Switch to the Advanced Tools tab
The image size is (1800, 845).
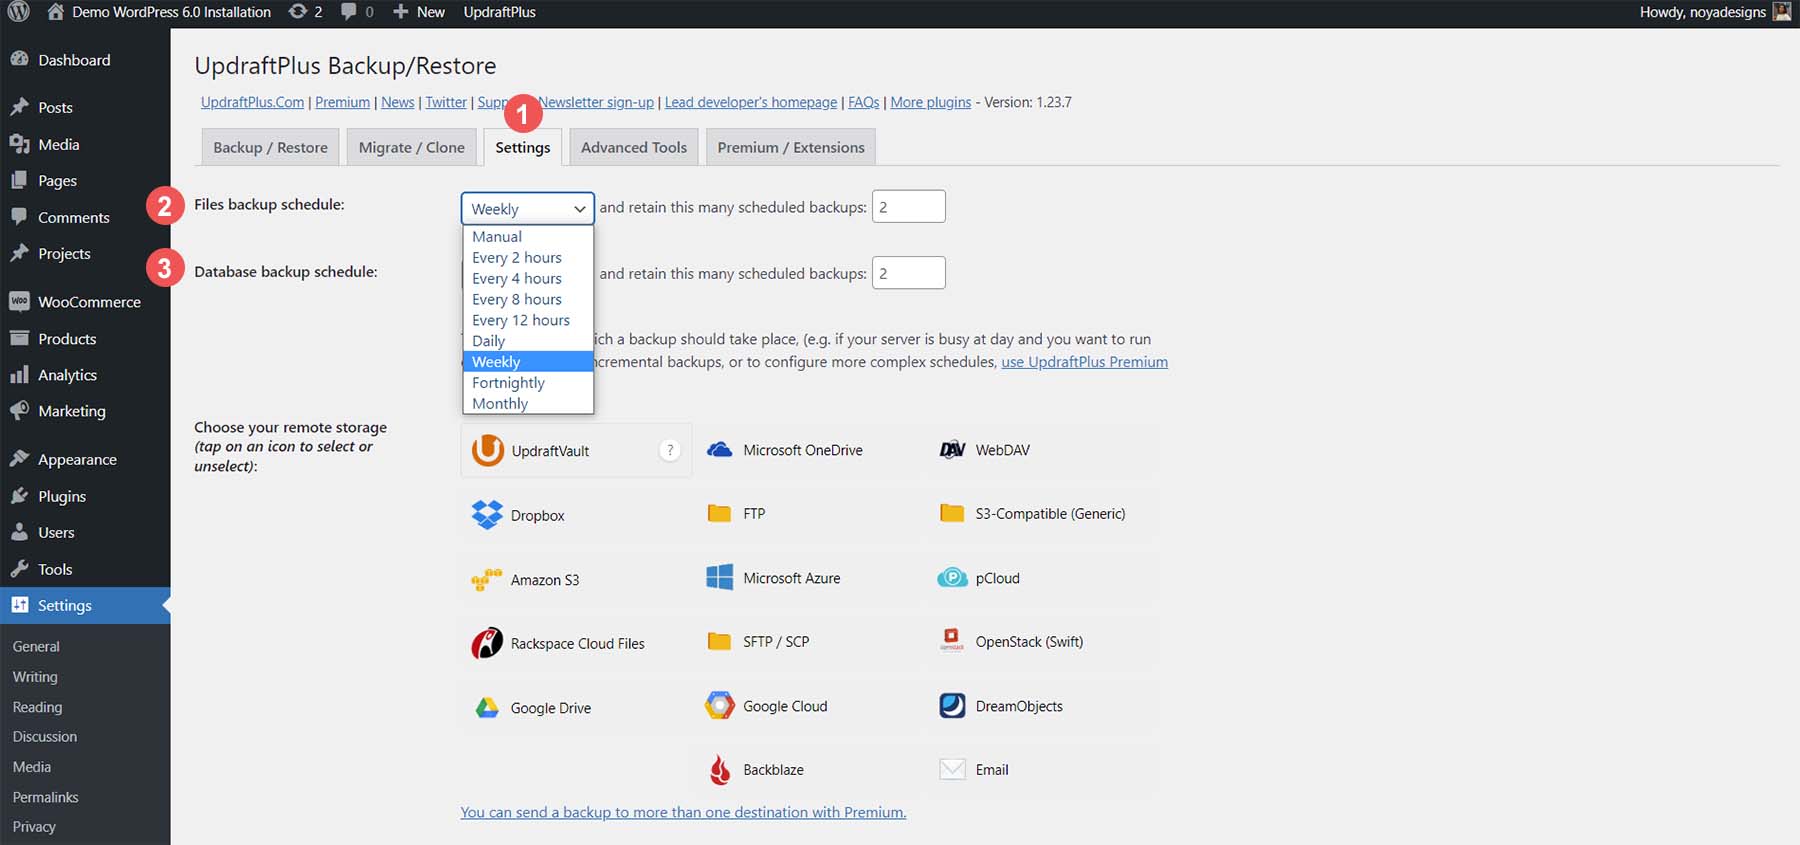tap(633, 147)
